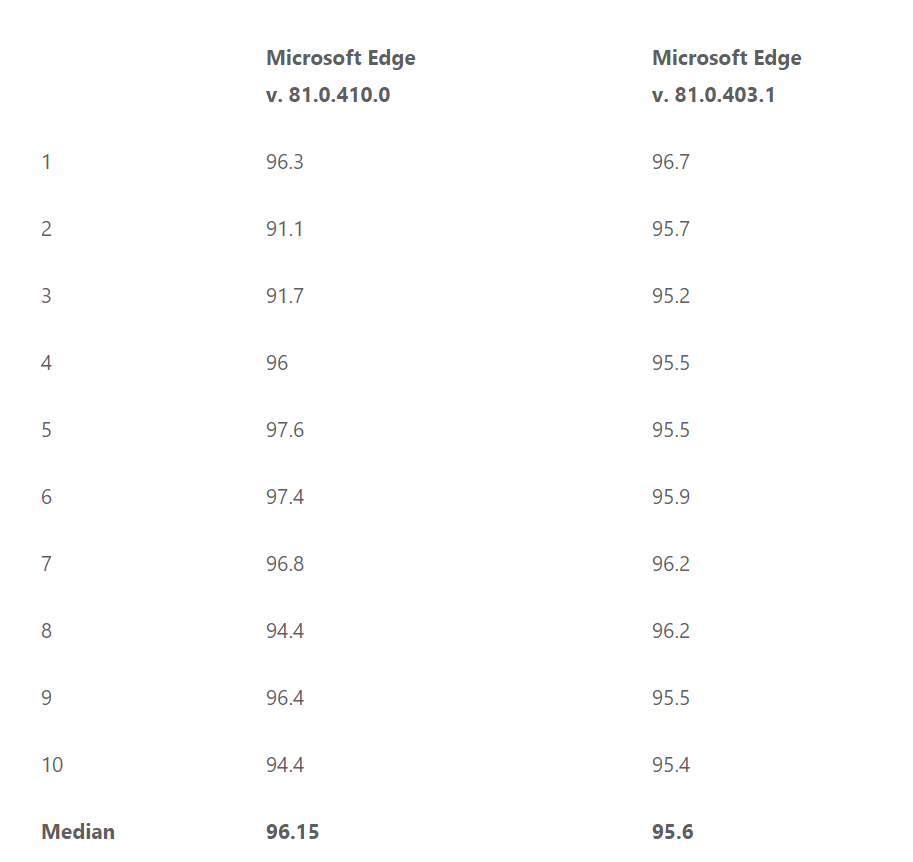Select the 96.7 value in row 1

(670, 162)
